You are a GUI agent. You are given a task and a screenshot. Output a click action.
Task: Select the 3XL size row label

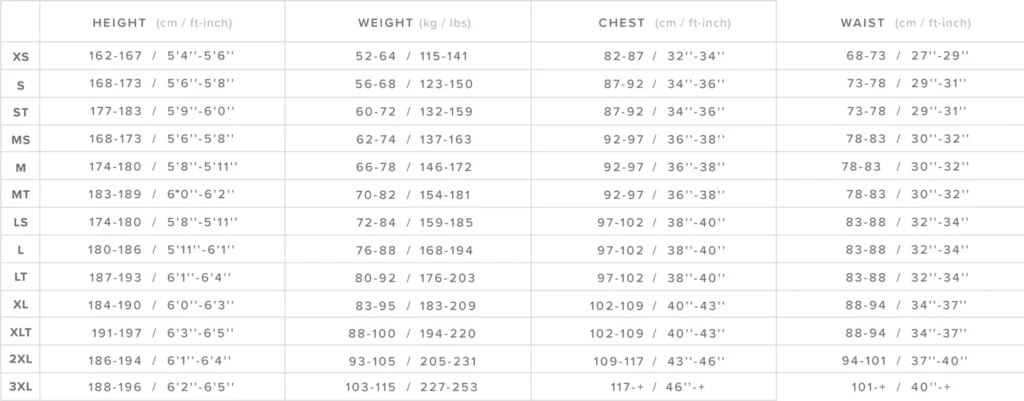coord(21,388)
